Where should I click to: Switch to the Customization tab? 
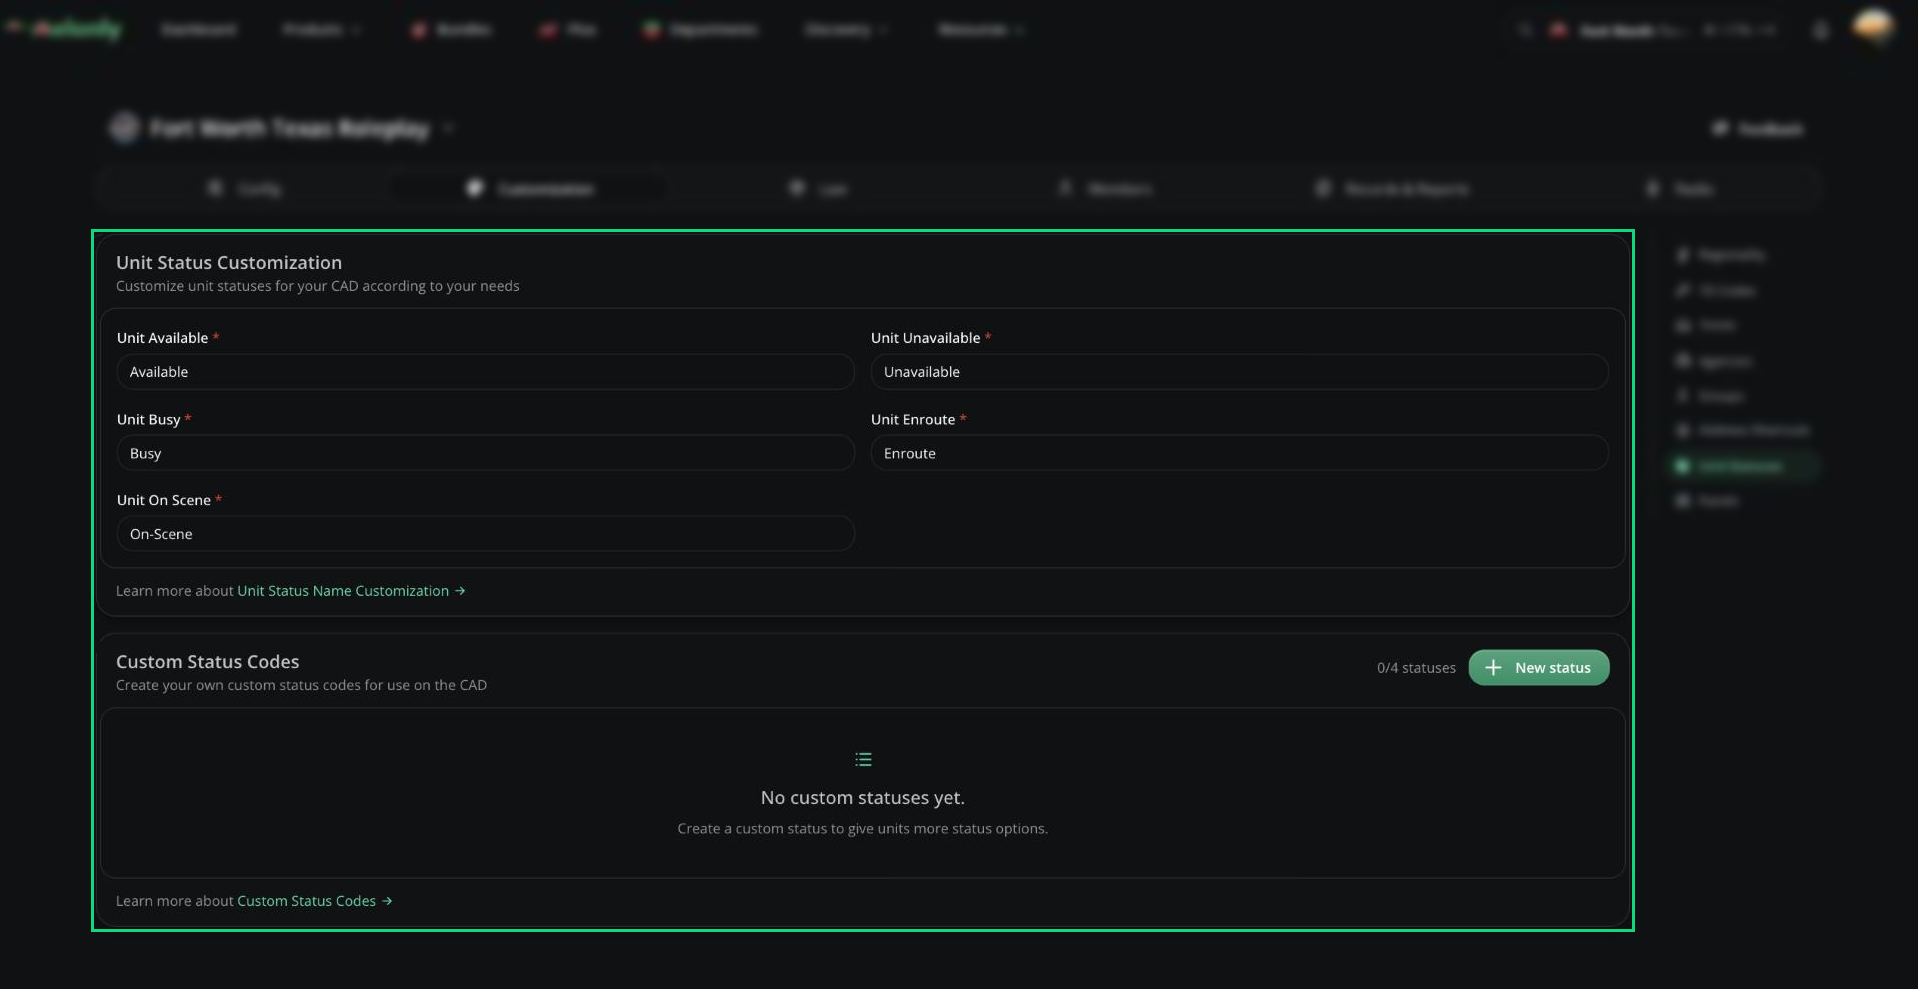tap(530, 189)
